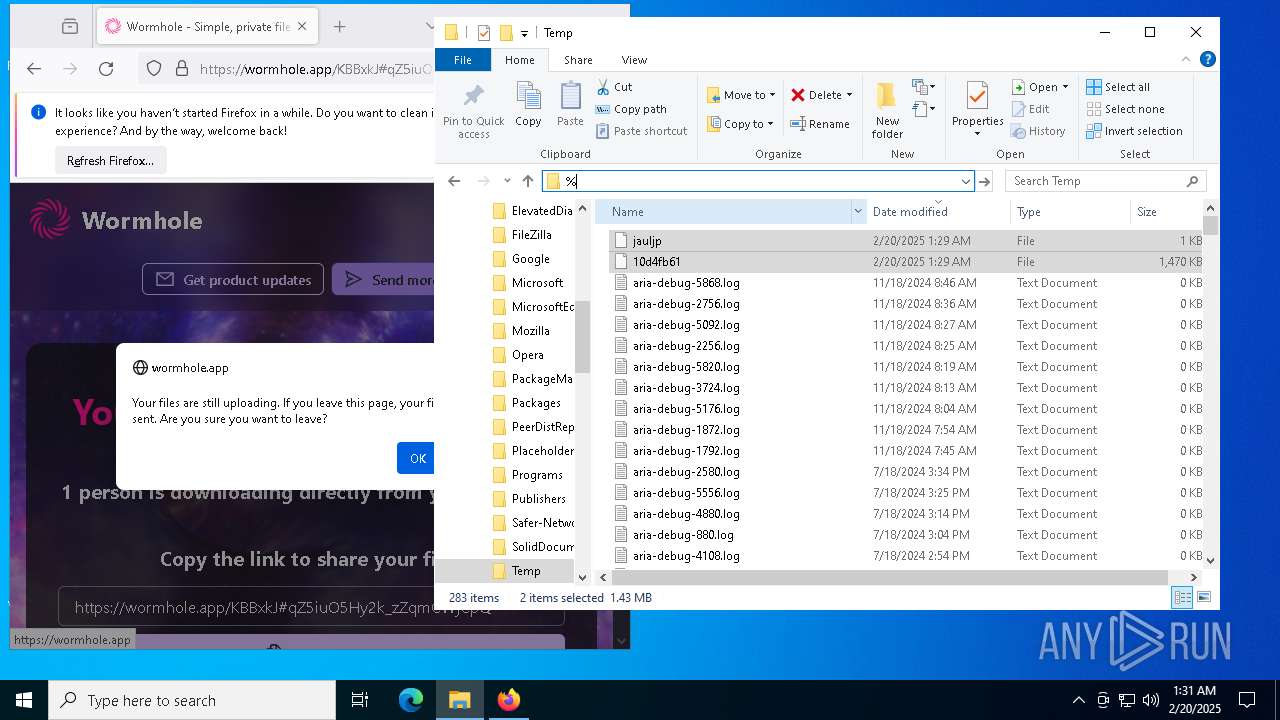
Task: Select the Home ribbon tab
Action: point(519,60)
